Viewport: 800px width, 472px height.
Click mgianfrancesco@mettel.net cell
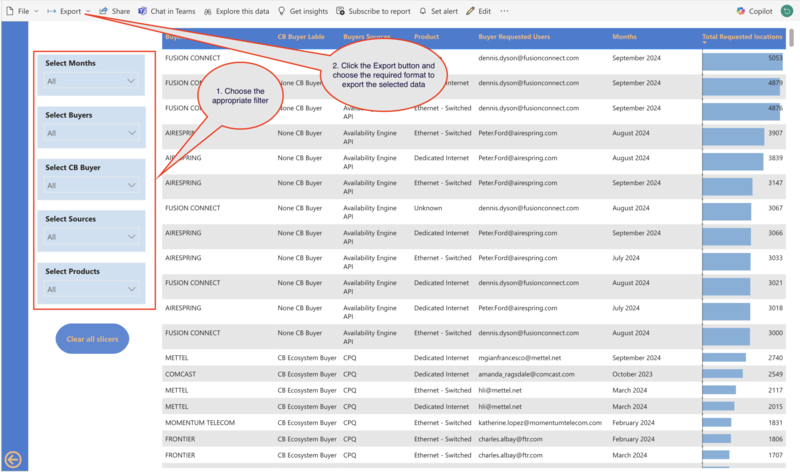(519, 358)
